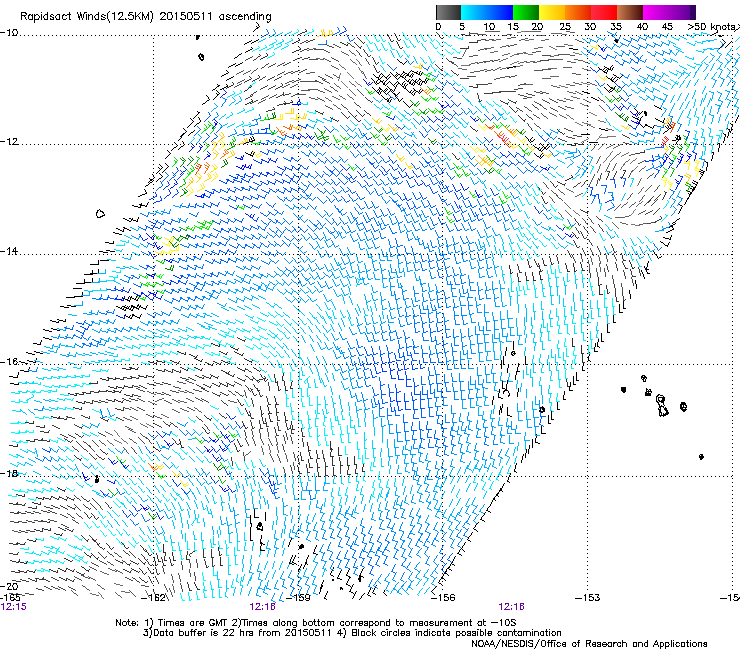The height and width of the screenshot is (650, 740).
Task: Click the yellow 20-25 knots legend swatch
Action: (x=552, y=12)
